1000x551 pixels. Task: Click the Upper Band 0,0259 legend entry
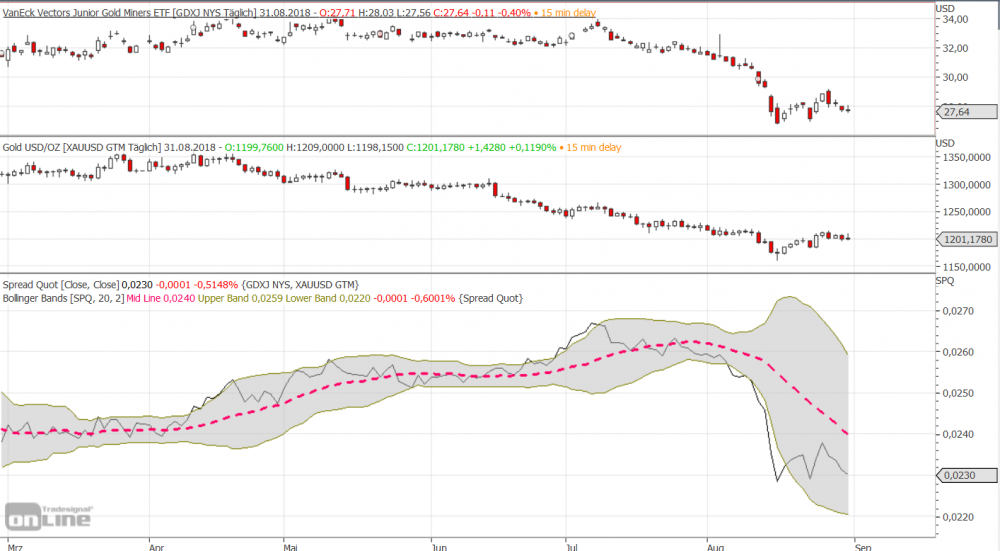[x=240, y=298]
